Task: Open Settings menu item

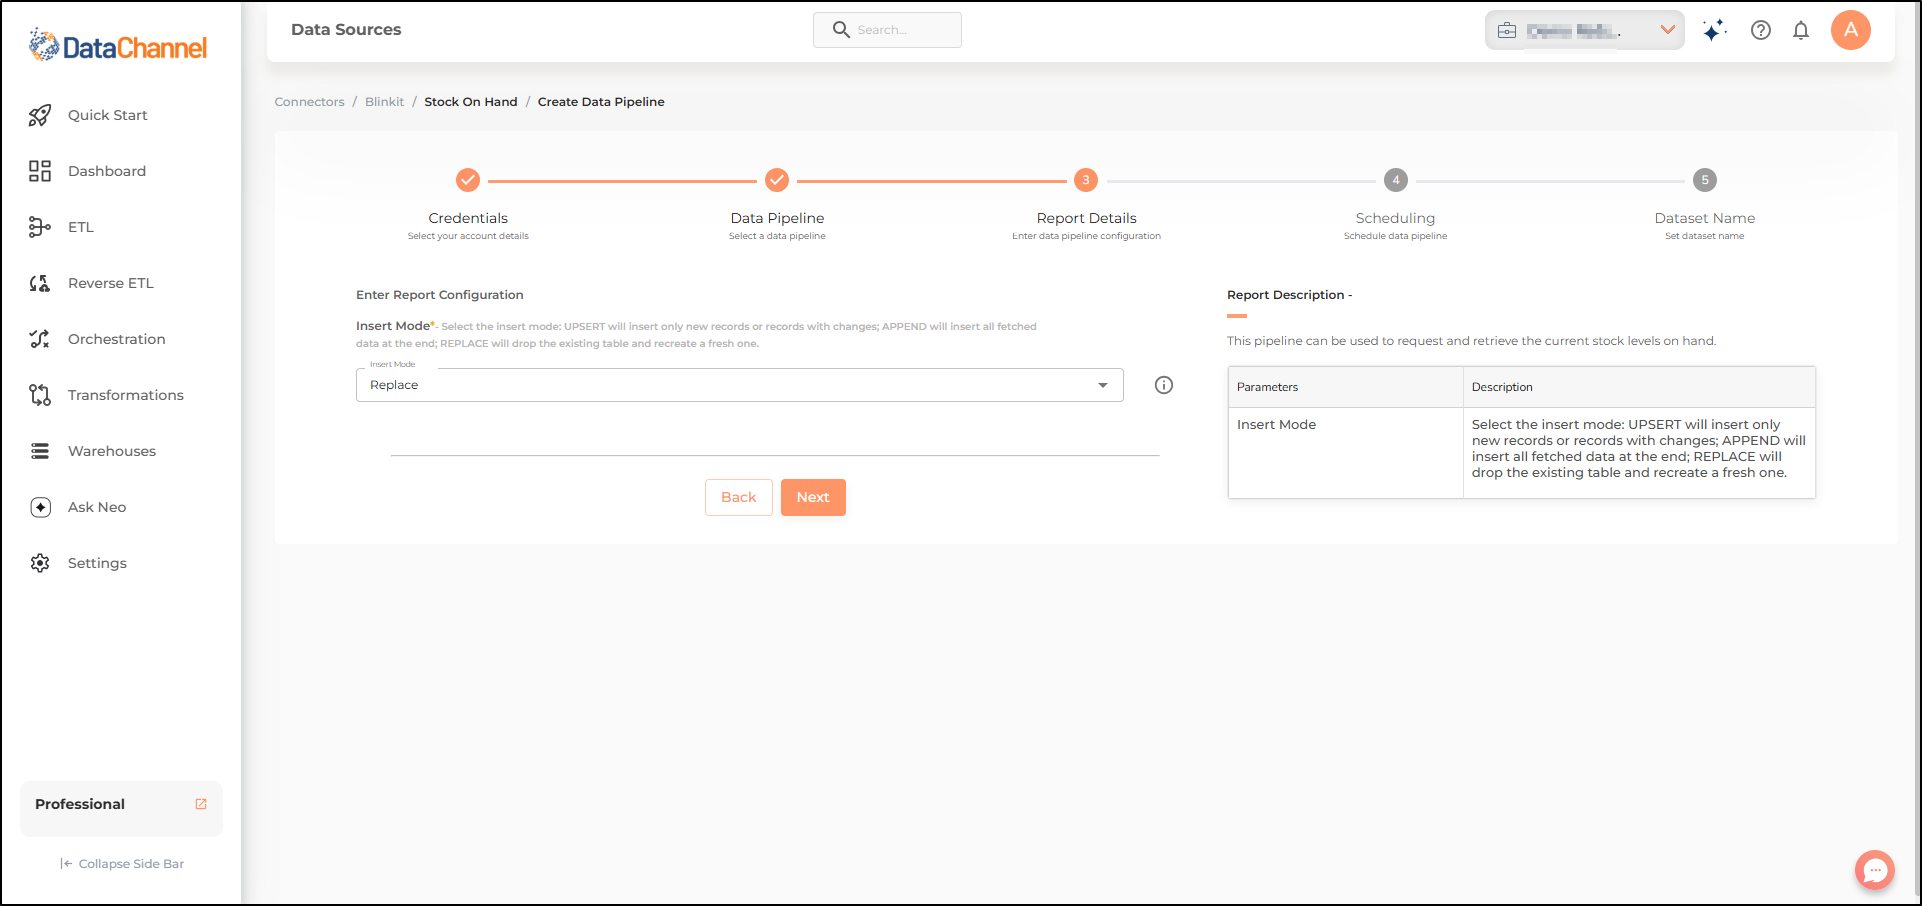Action: pyautogui.click(x=97, y=563)
